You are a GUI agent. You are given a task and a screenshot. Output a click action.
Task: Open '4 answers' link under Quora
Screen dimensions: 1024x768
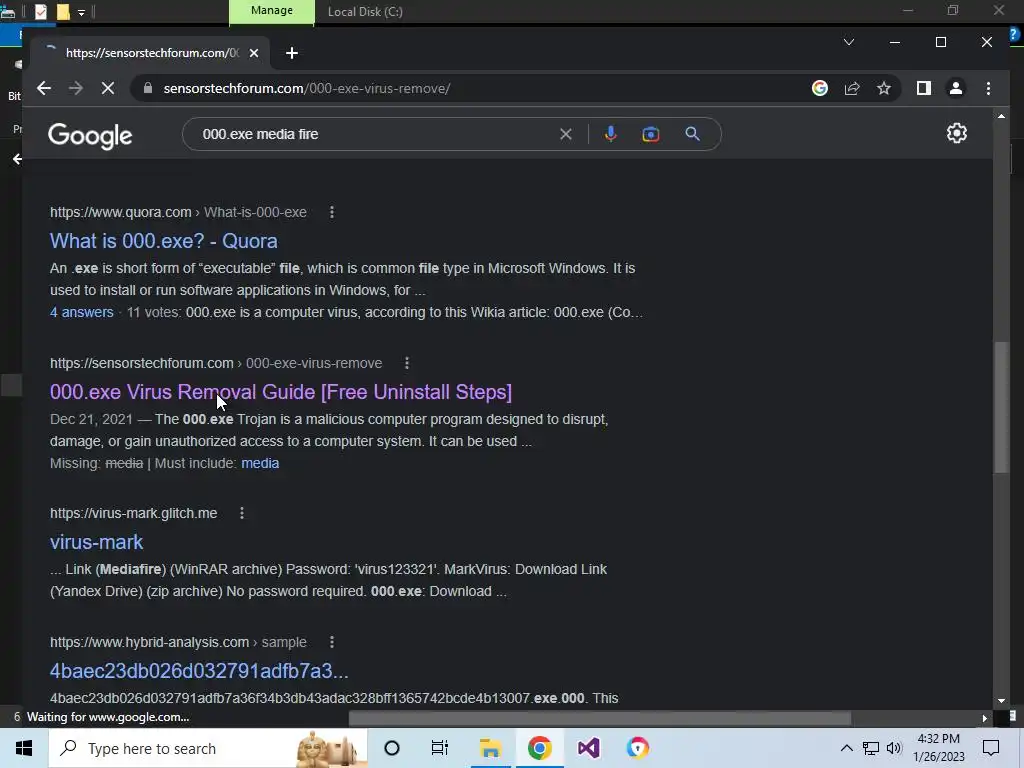[x=82, y=312]
